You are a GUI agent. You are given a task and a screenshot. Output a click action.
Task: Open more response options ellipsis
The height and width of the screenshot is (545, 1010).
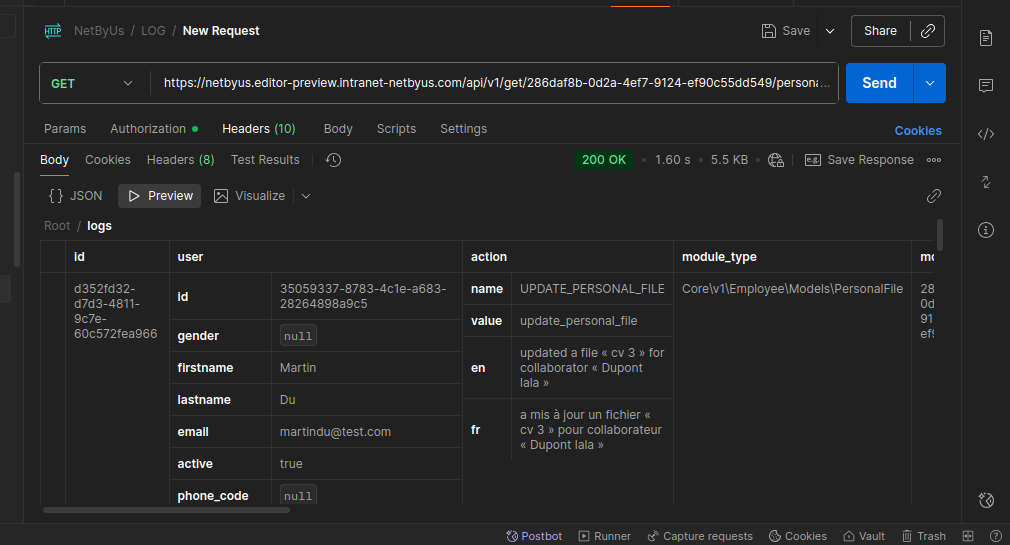pos(933,160)
